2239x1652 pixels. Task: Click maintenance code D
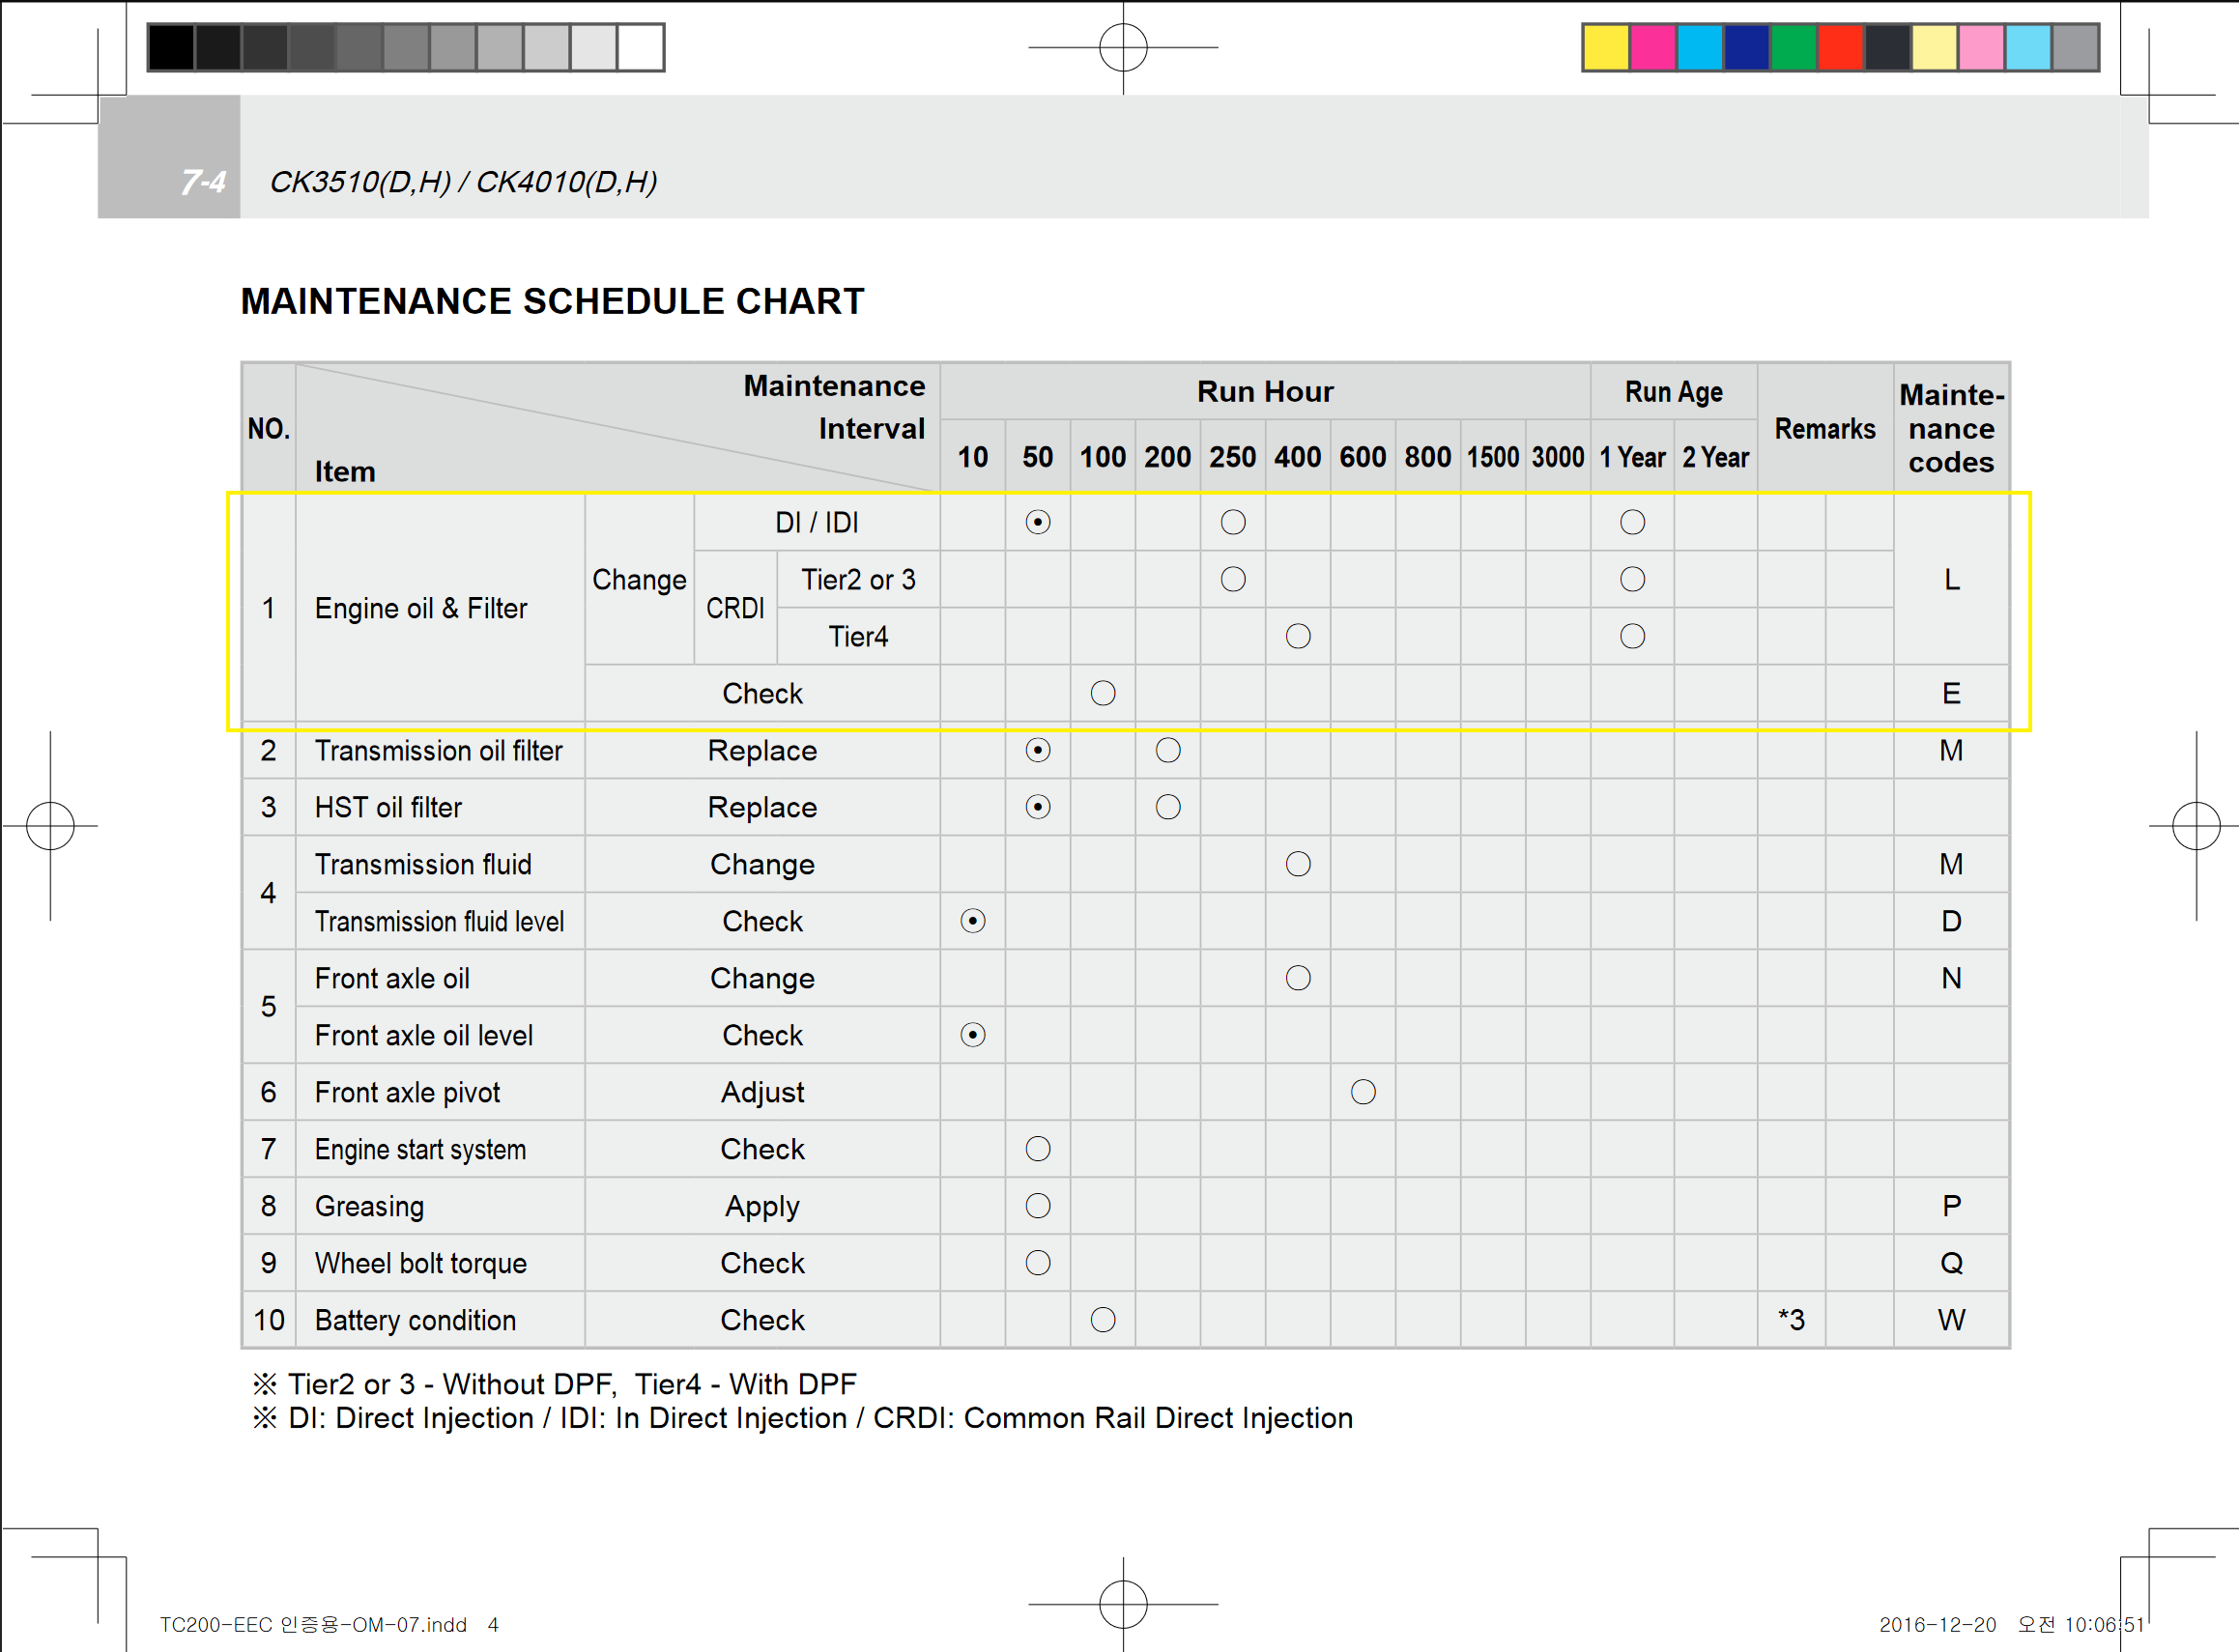point(1951,921)
